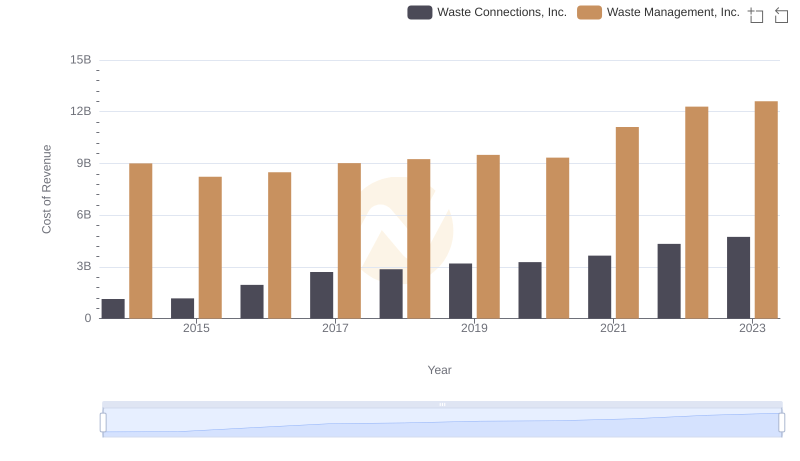The width and height of the screenshot is (800, 461).
Task: Click the Waste Connections bar for 2015
Action: click(x=183, y=308)
